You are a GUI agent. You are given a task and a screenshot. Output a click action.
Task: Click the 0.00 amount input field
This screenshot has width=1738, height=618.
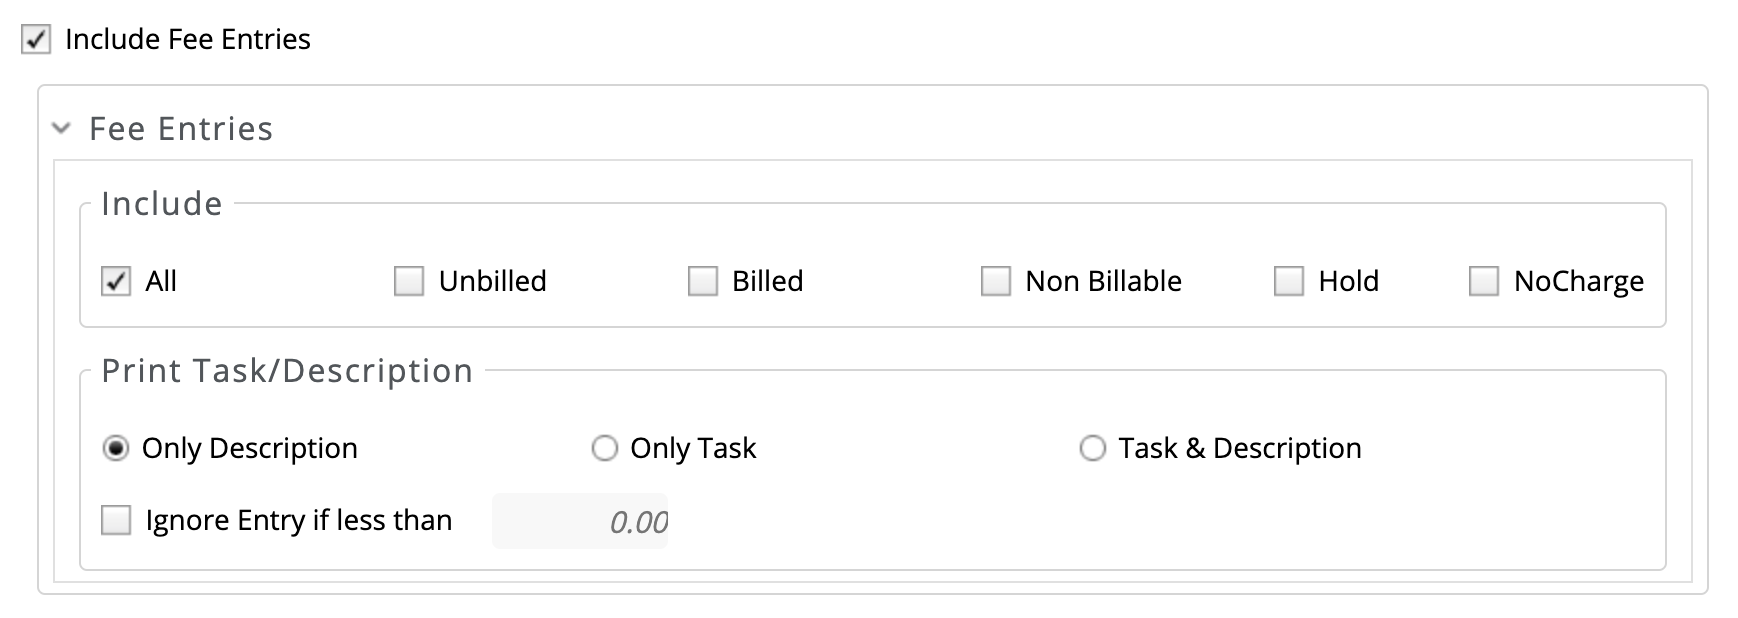pos(580,521)
